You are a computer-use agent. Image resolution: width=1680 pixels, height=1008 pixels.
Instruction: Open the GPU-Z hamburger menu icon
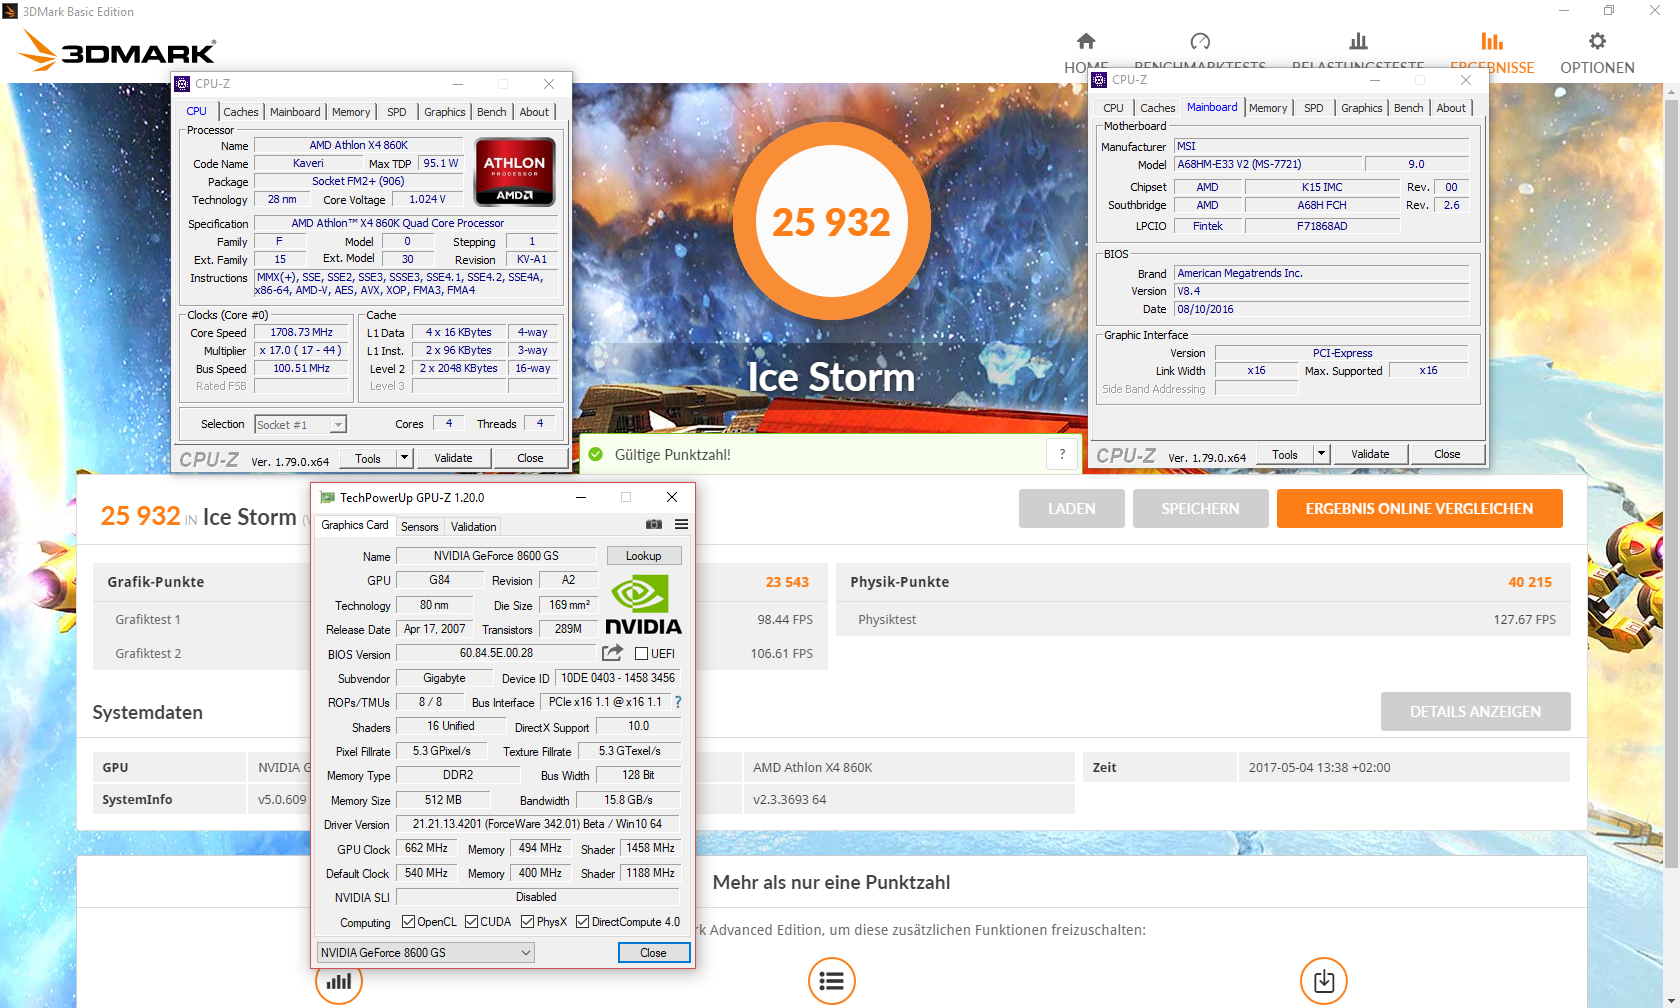tap(681, 524)
